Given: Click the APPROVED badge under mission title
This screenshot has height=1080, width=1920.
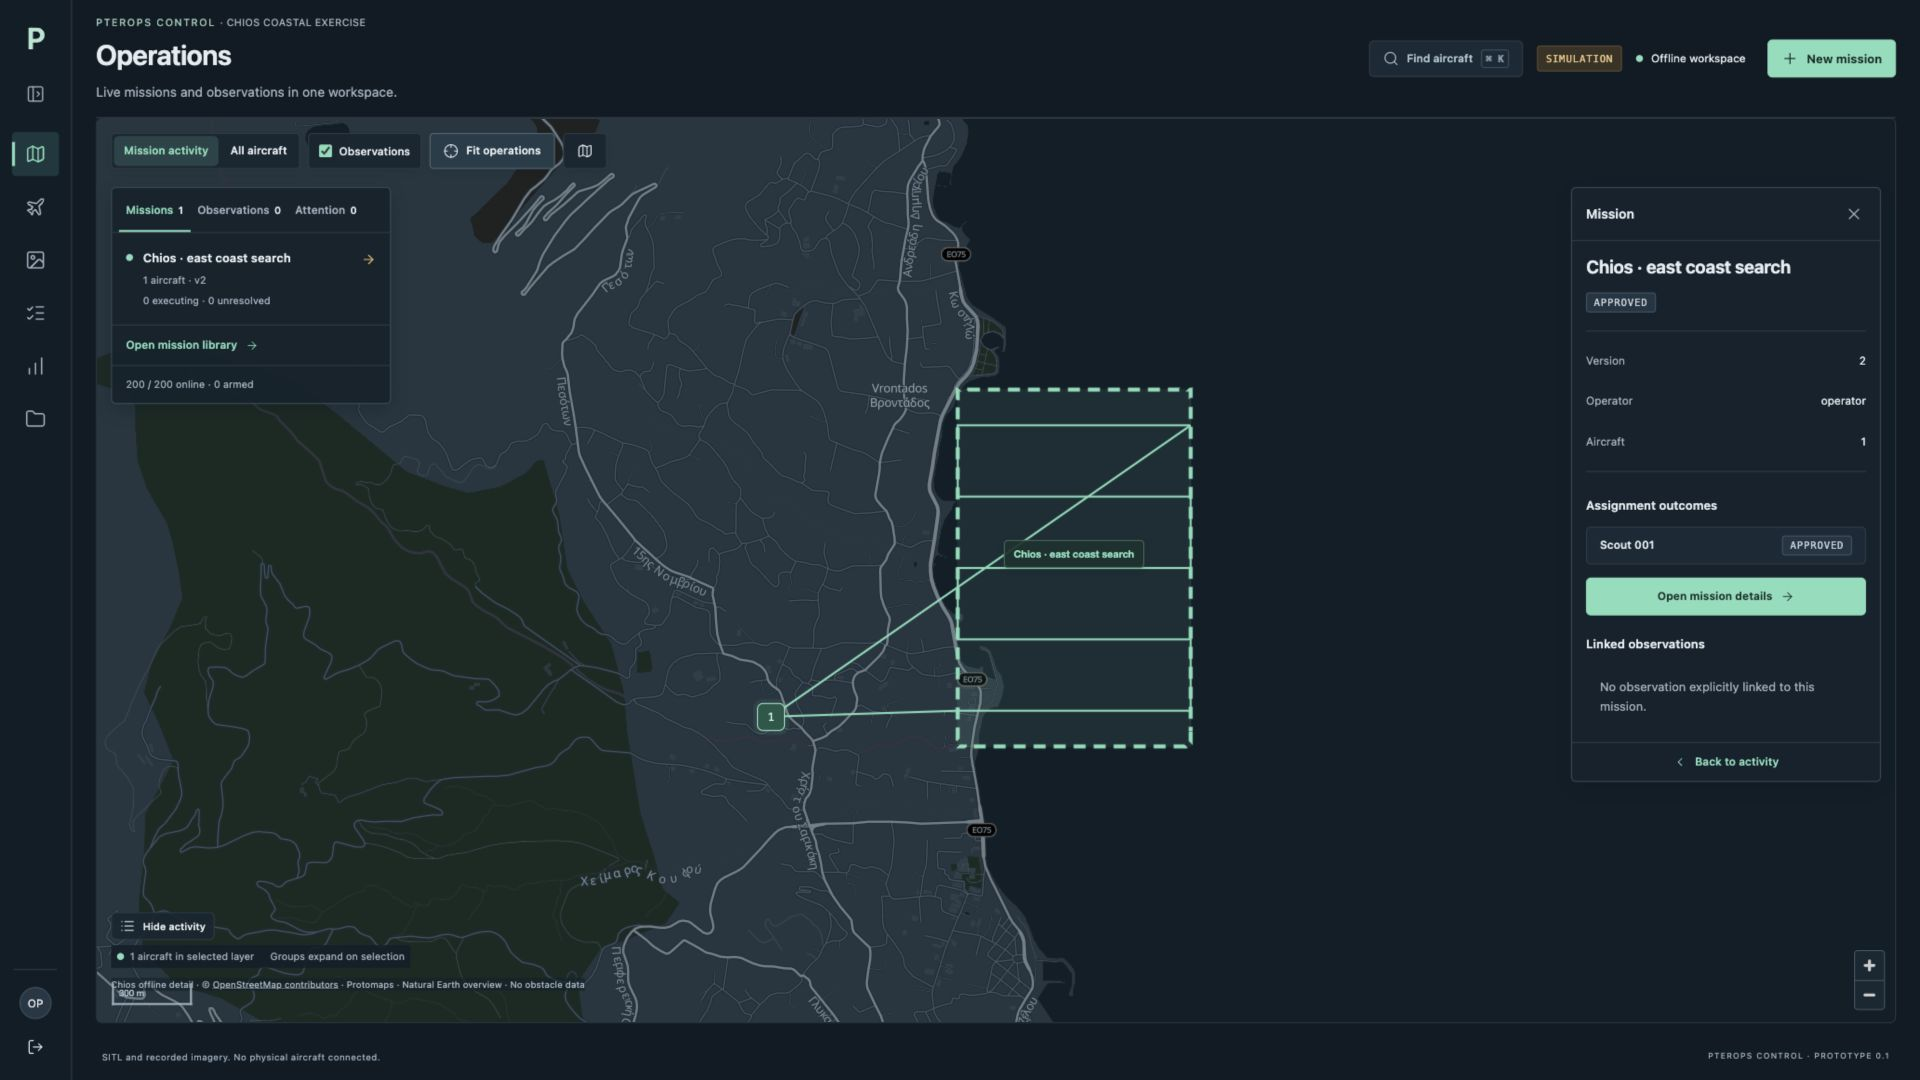Looking at the screenshot, I should tap(1620, 303).
